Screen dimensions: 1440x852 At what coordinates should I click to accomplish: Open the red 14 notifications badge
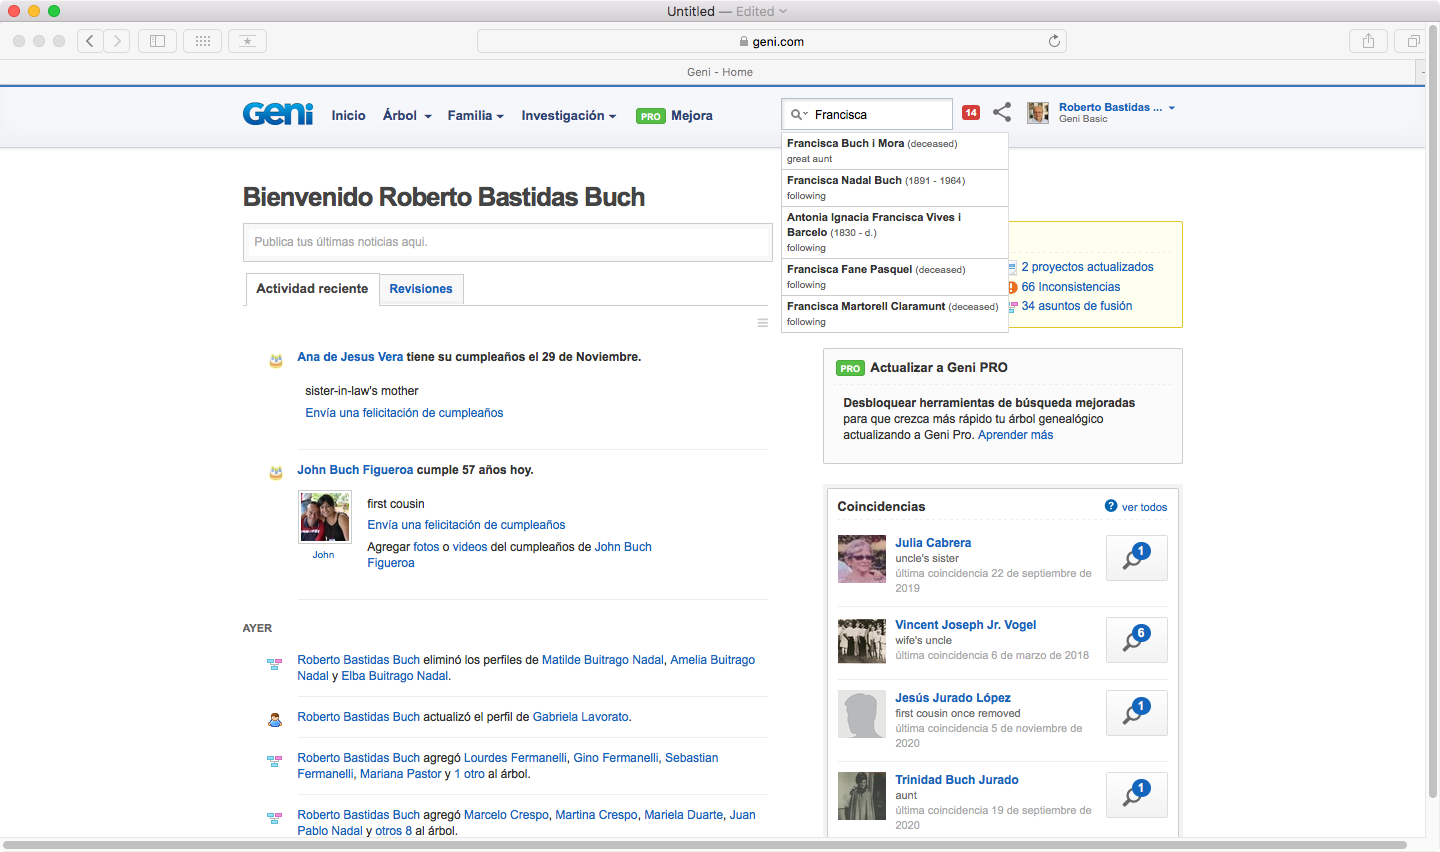coord(970,113)
